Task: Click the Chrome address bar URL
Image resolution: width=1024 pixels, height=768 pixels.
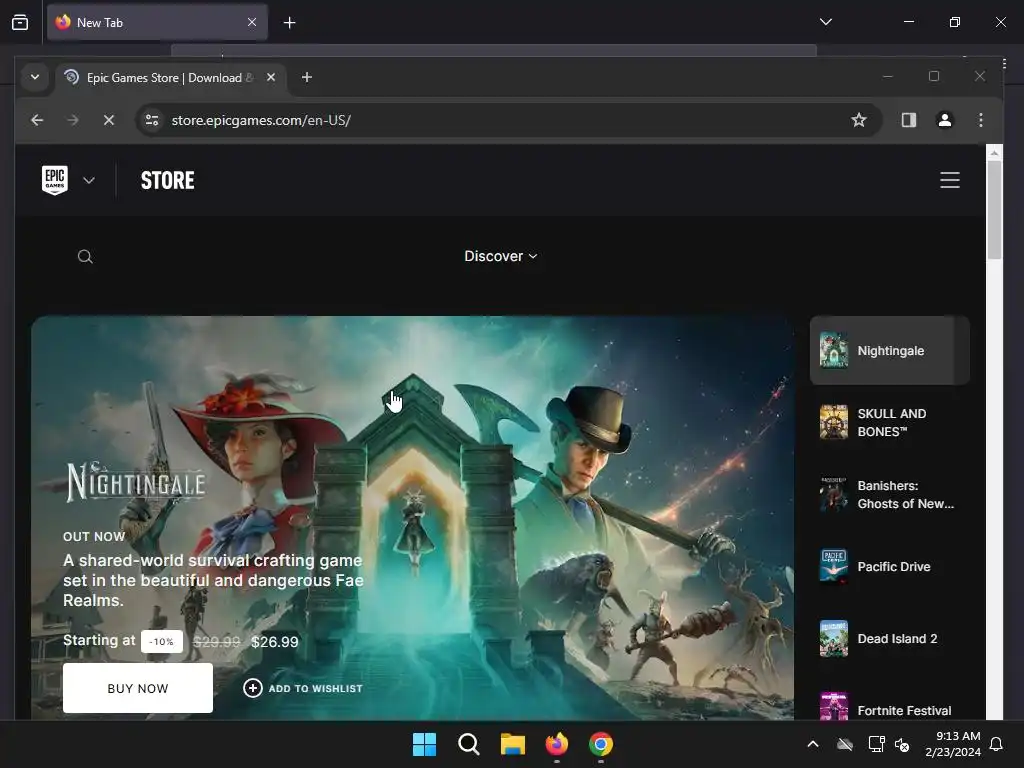Action: pyautogui.click(x=261, y=120)
